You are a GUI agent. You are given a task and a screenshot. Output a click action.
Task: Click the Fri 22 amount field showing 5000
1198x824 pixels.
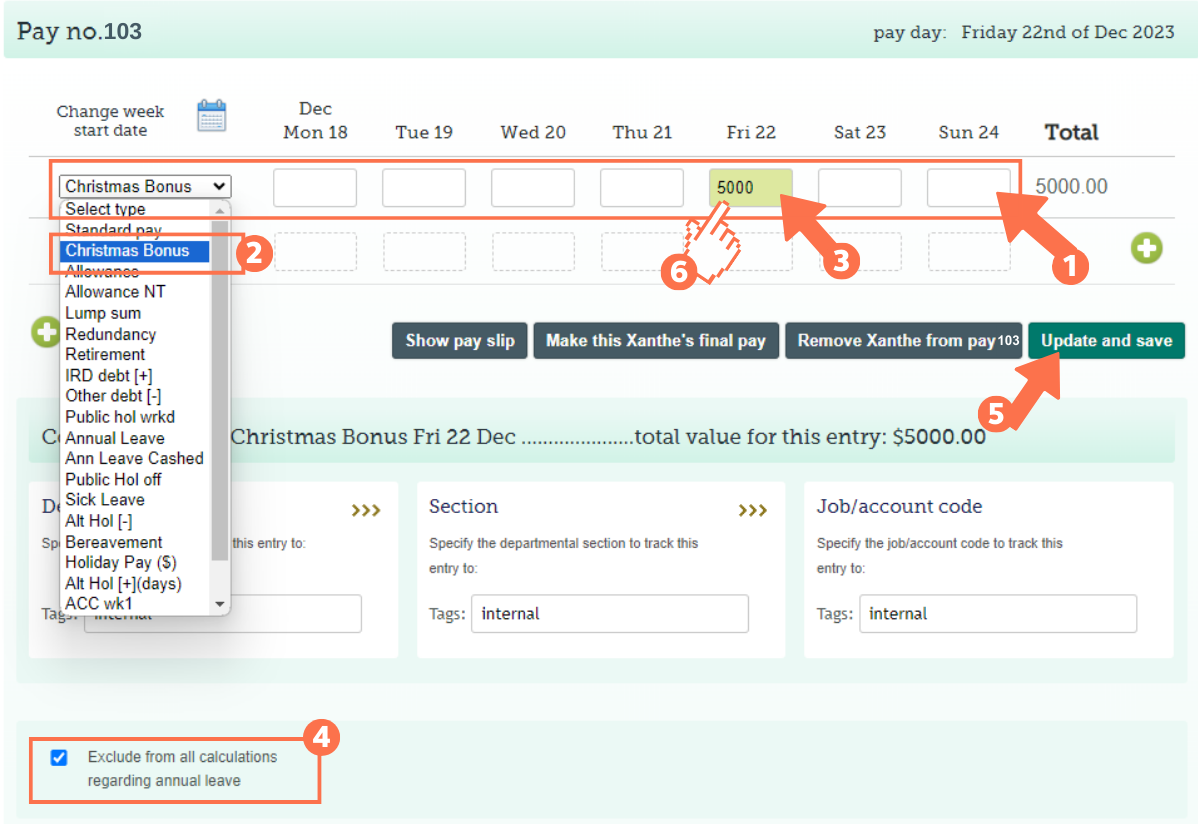(x=750, y=188)
